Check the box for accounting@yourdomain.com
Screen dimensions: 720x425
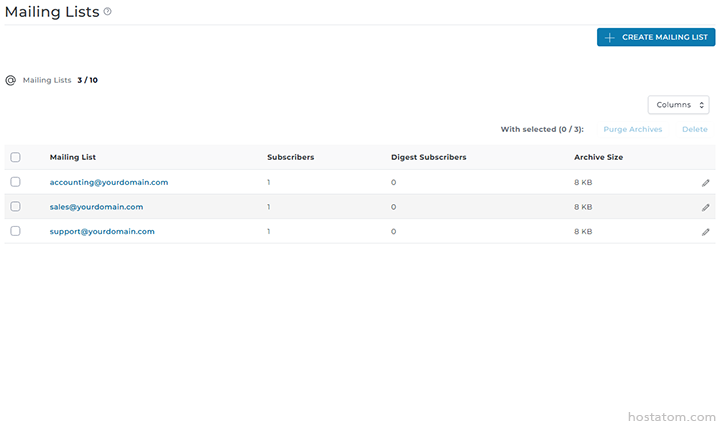coord(15,182)
